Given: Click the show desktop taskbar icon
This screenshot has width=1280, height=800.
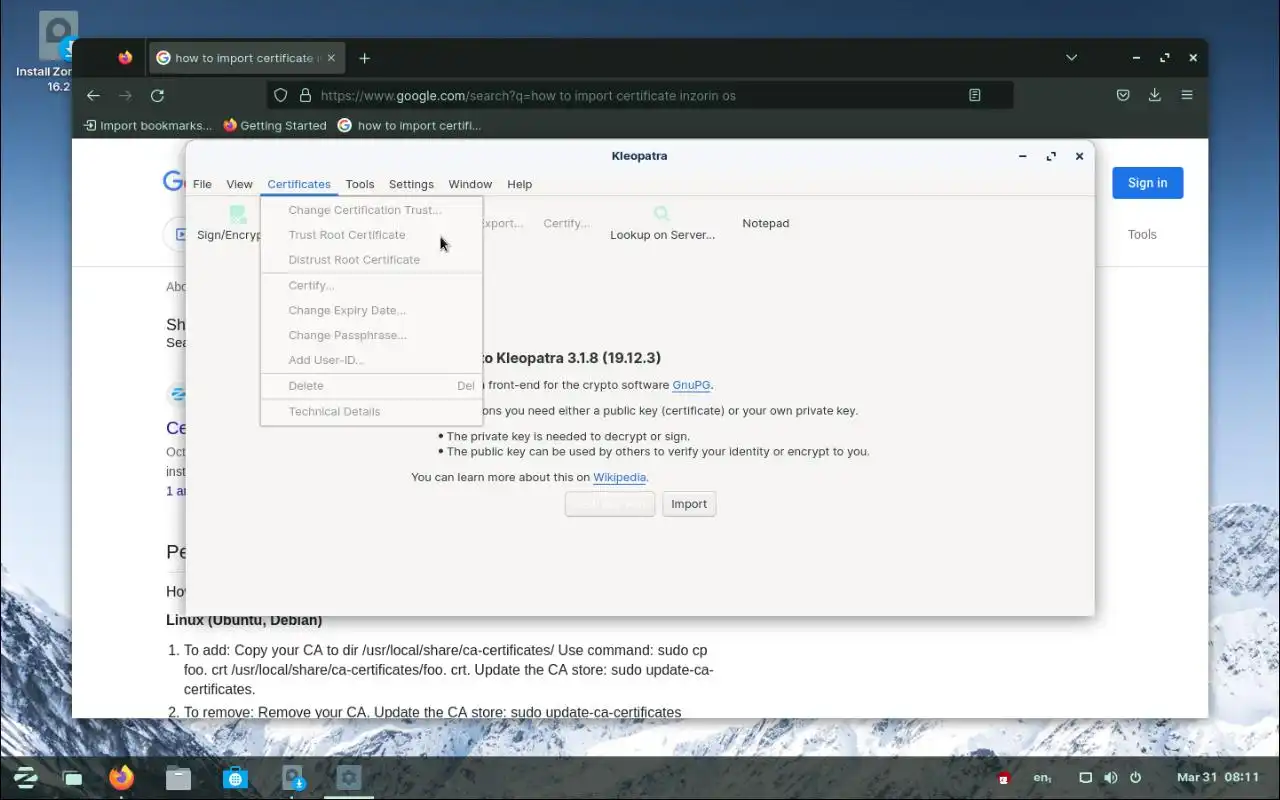Looking at the screenshot, I should click(x=73, y=777).
